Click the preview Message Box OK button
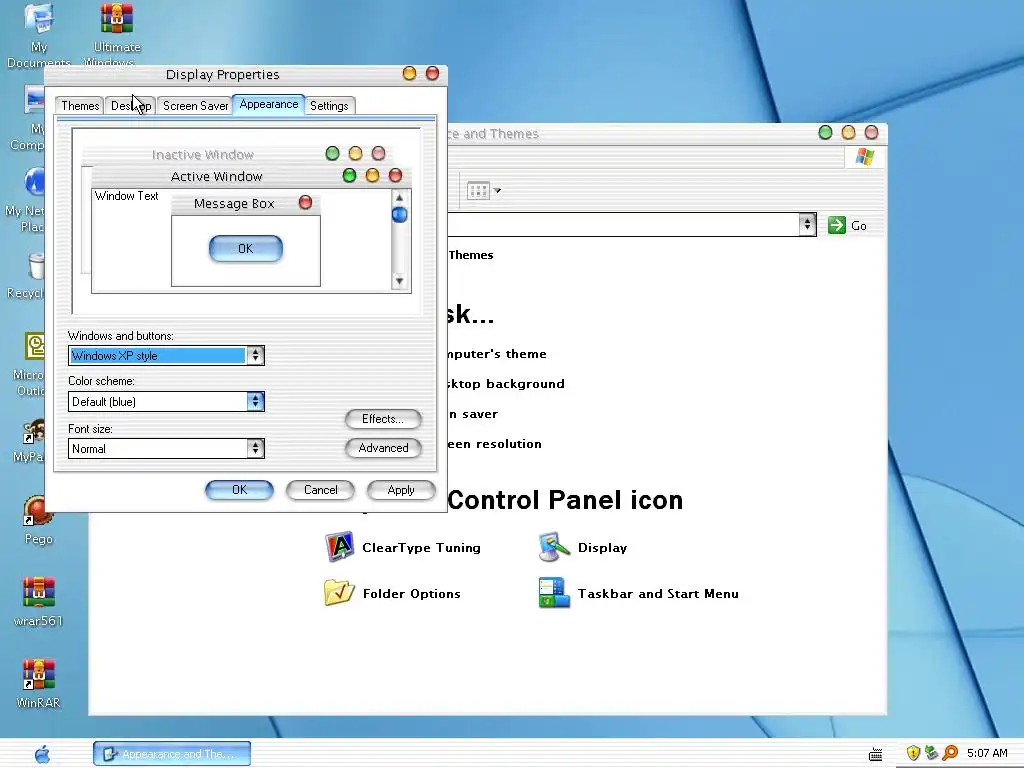Viewport: 1024px width, 768px height. coord(246,249)
